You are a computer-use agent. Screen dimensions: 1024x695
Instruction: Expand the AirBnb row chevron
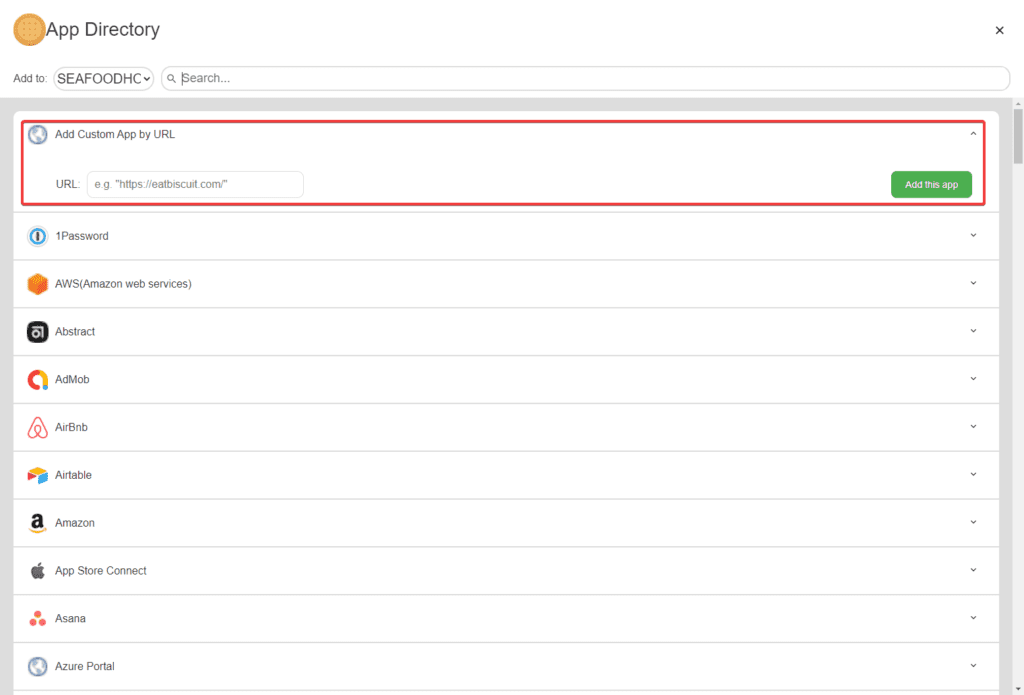click(973, 427)
